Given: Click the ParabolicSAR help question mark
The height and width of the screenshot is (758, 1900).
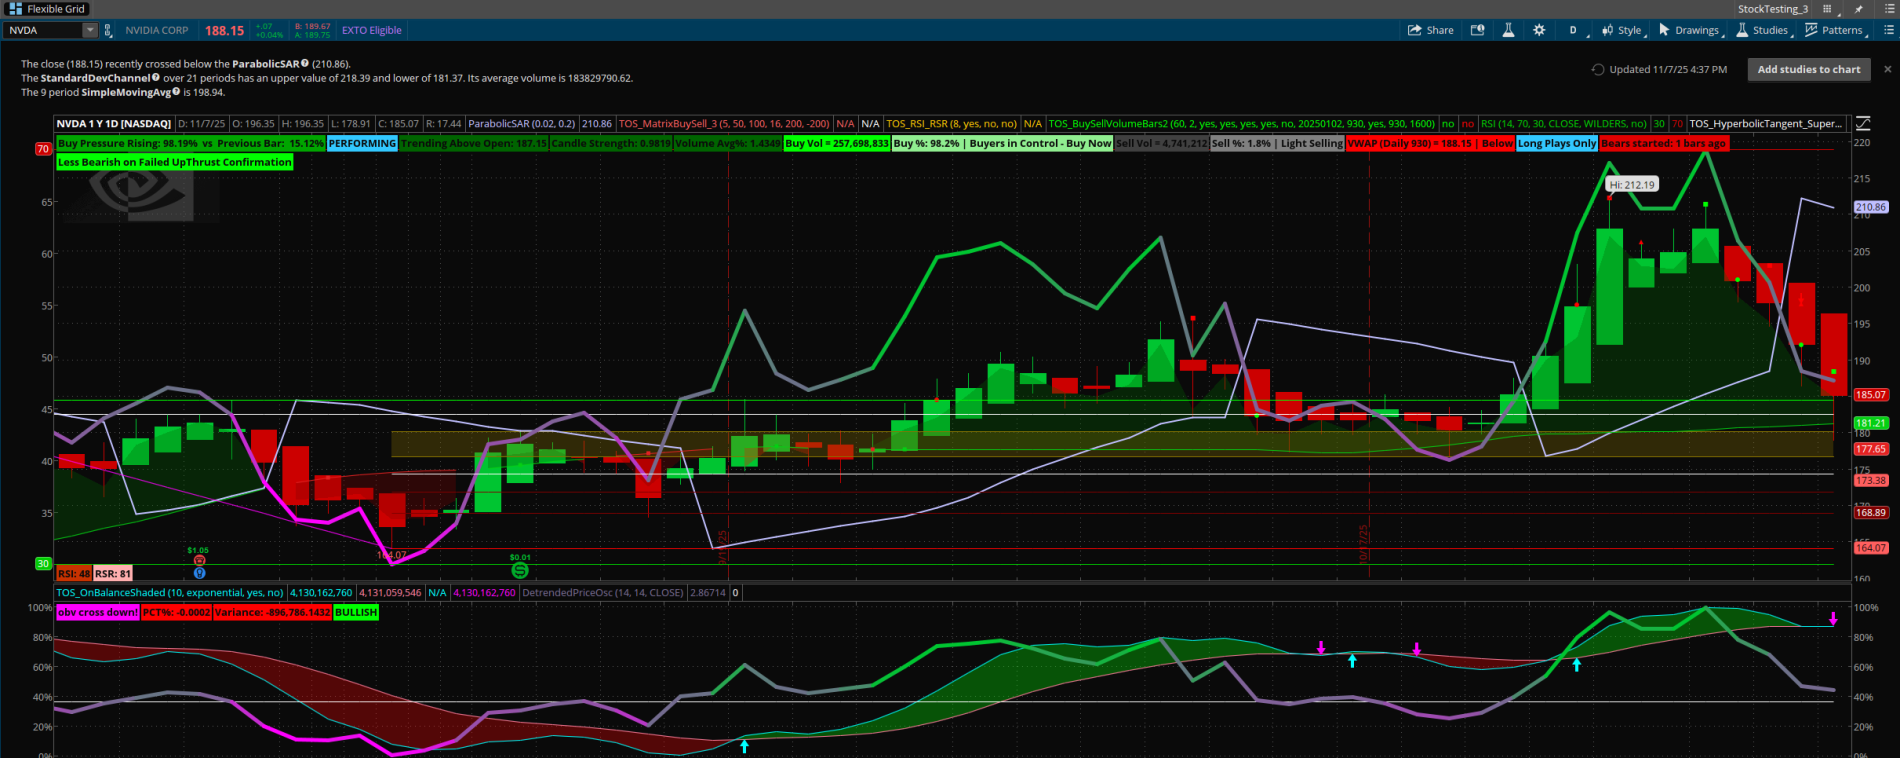Looking at the screenshot, I should [x=305, y=63].
